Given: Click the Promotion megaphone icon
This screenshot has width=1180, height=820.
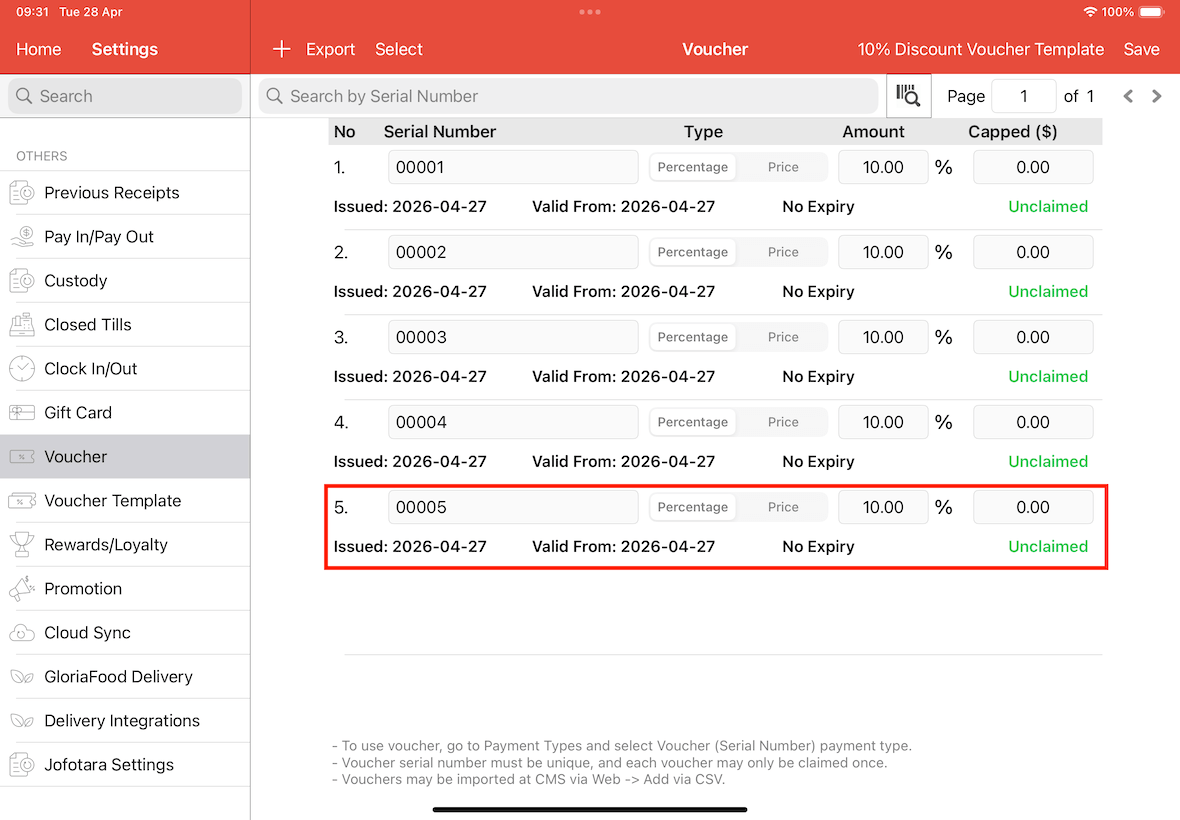Looking at the screenshot, I should [x=22, y=588].
